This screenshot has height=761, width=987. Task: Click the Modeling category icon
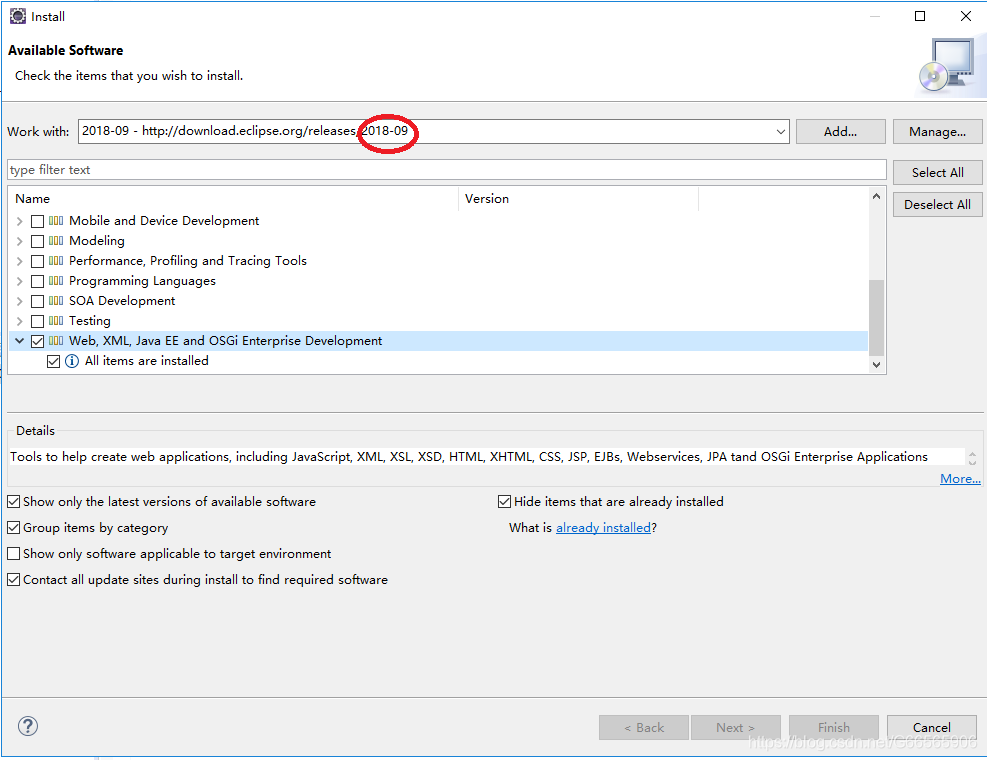tap(56, 241)
